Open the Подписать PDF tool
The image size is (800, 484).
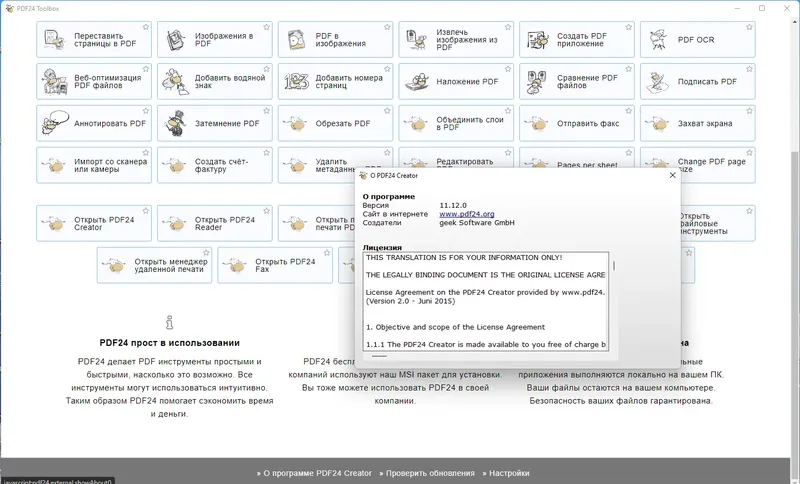tap(697, 82)
